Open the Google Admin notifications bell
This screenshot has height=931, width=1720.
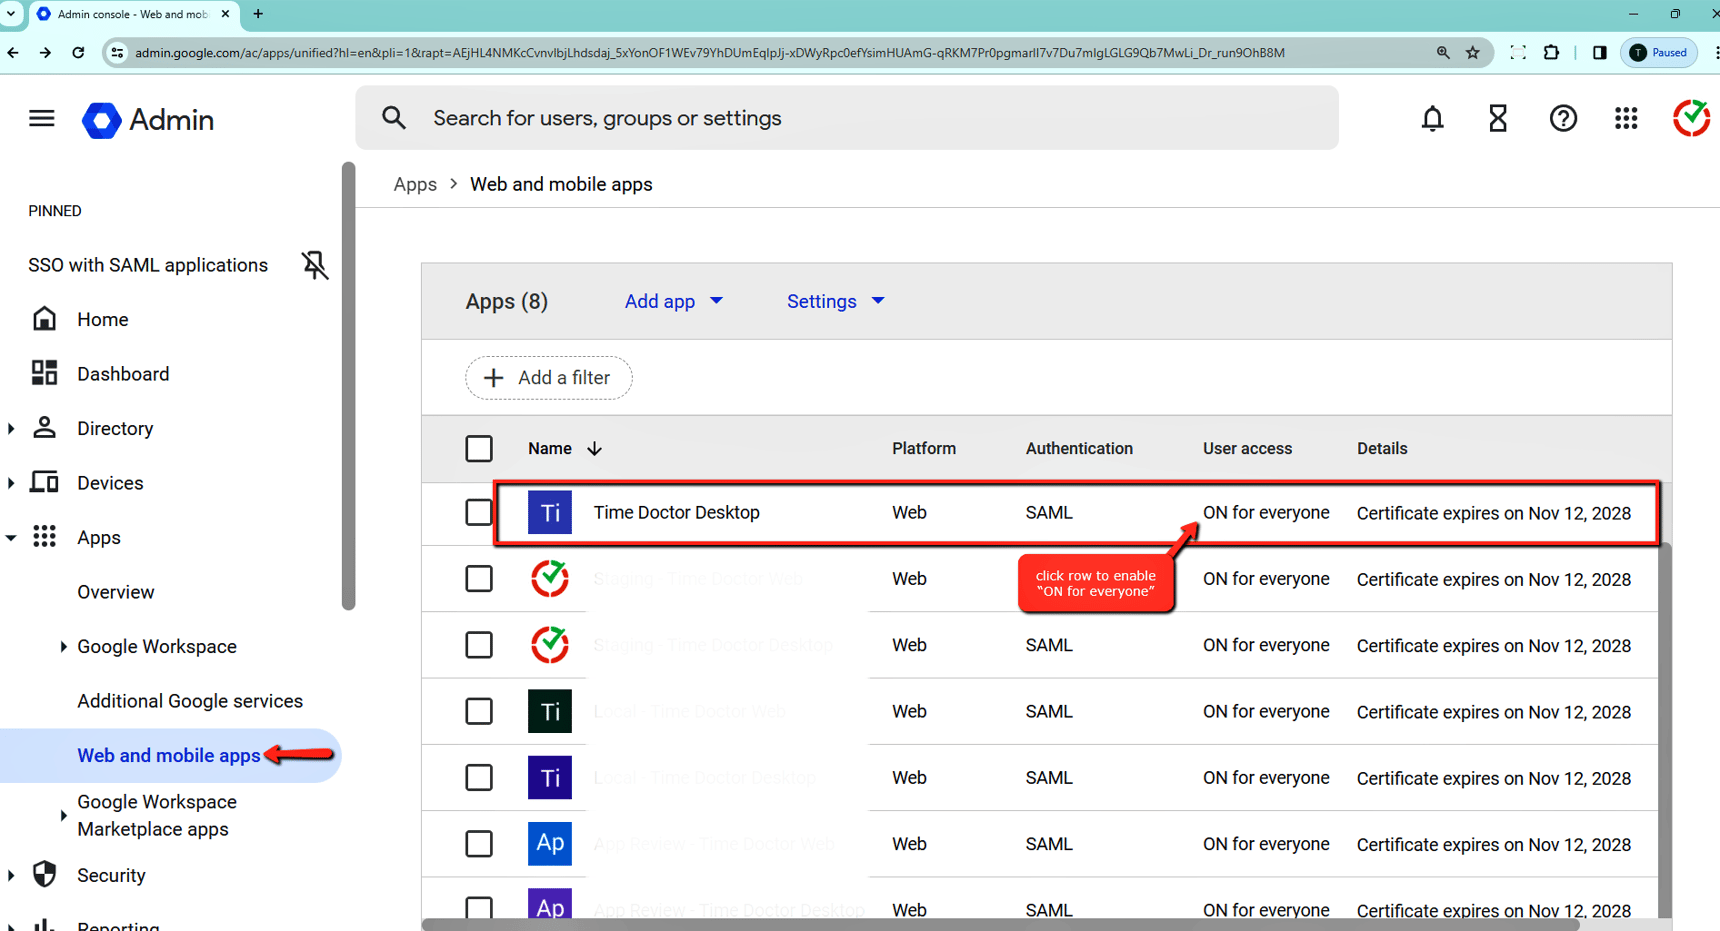pyautogui.click(x=1432, y=118)
